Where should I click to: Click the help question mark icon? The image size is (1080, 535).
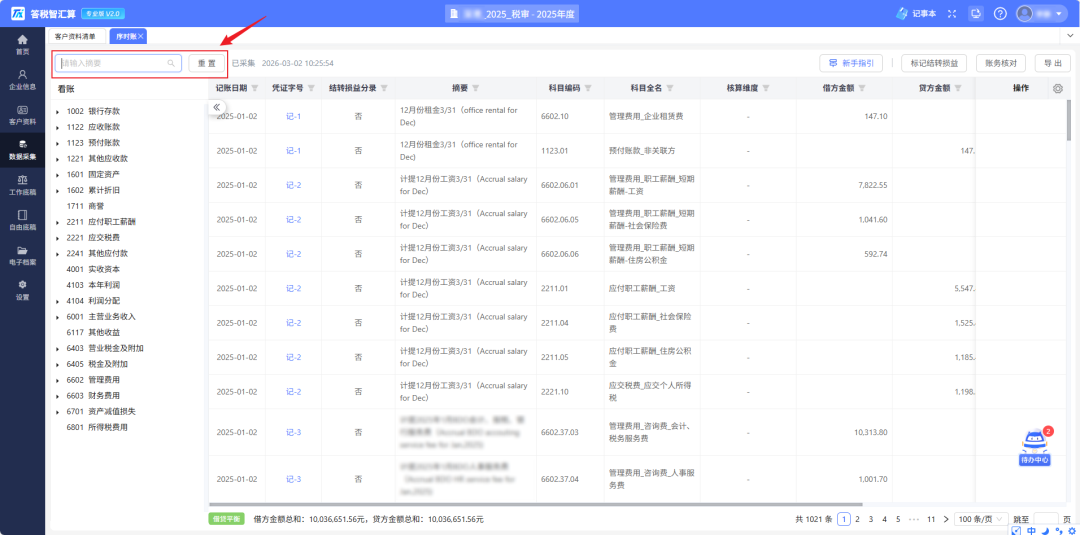pos(1000,13)
